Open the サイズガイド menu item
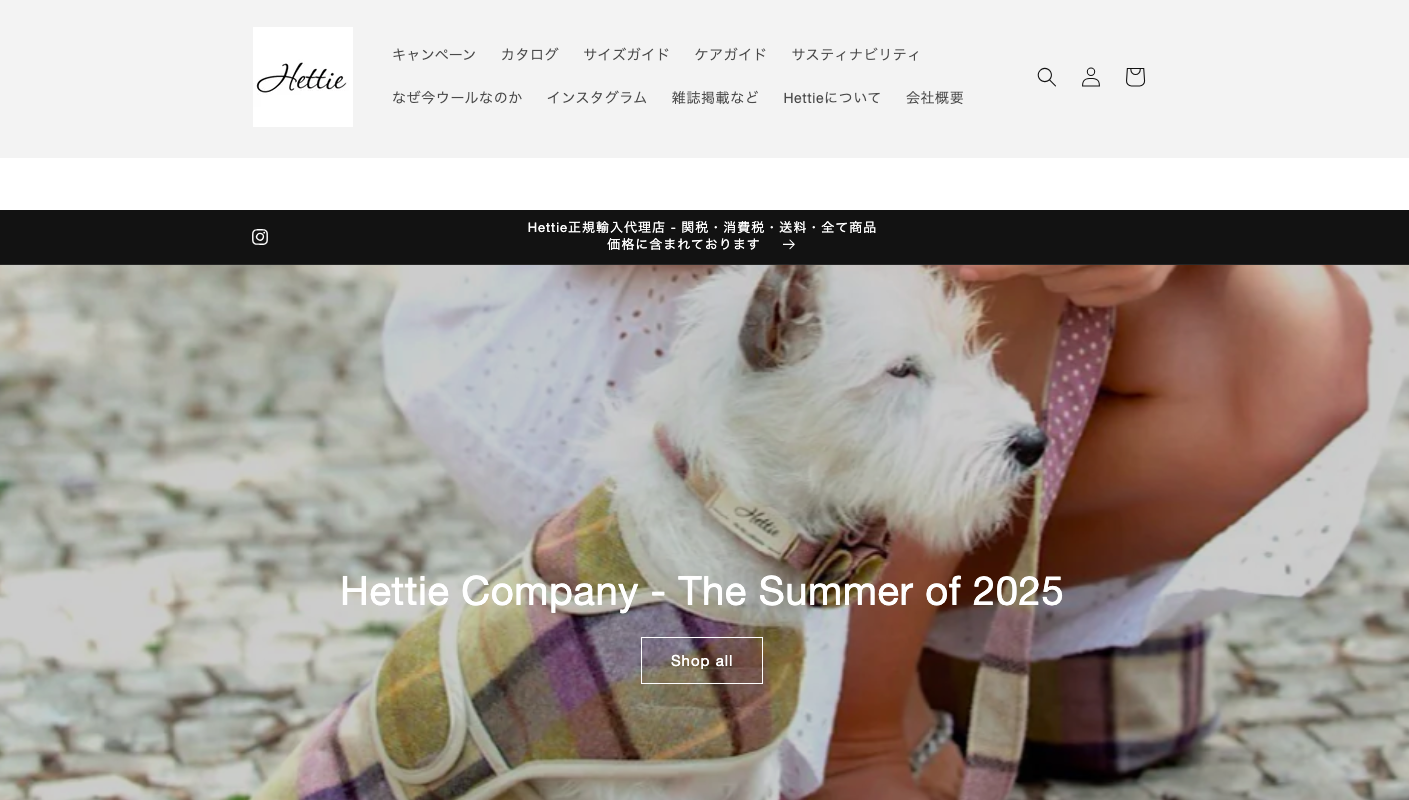The height and width of the screenshot is (800, 1409). [x=627, y=54]
